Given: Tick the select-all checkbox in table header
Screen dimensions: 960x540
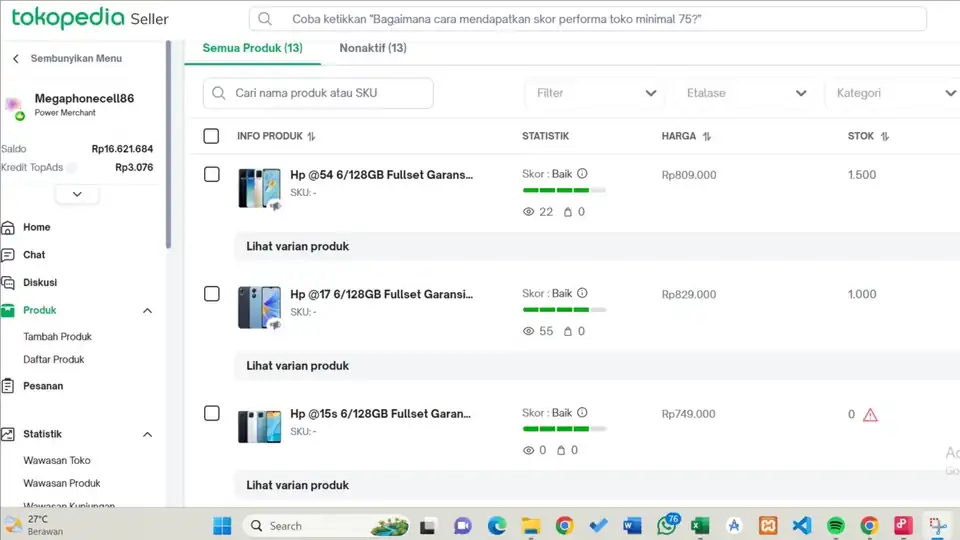Looking at the screenshot, I should coord(211,136).
